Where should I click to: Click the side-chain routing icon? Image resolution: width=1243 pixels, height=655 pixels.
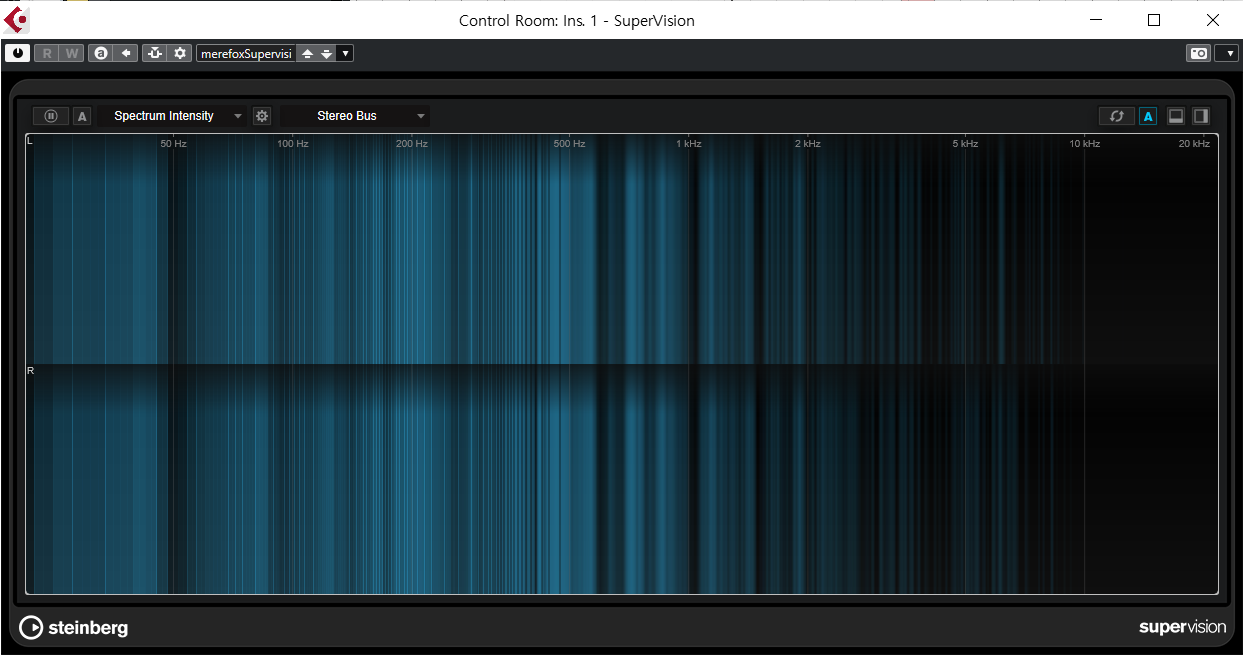coord(154,53)
